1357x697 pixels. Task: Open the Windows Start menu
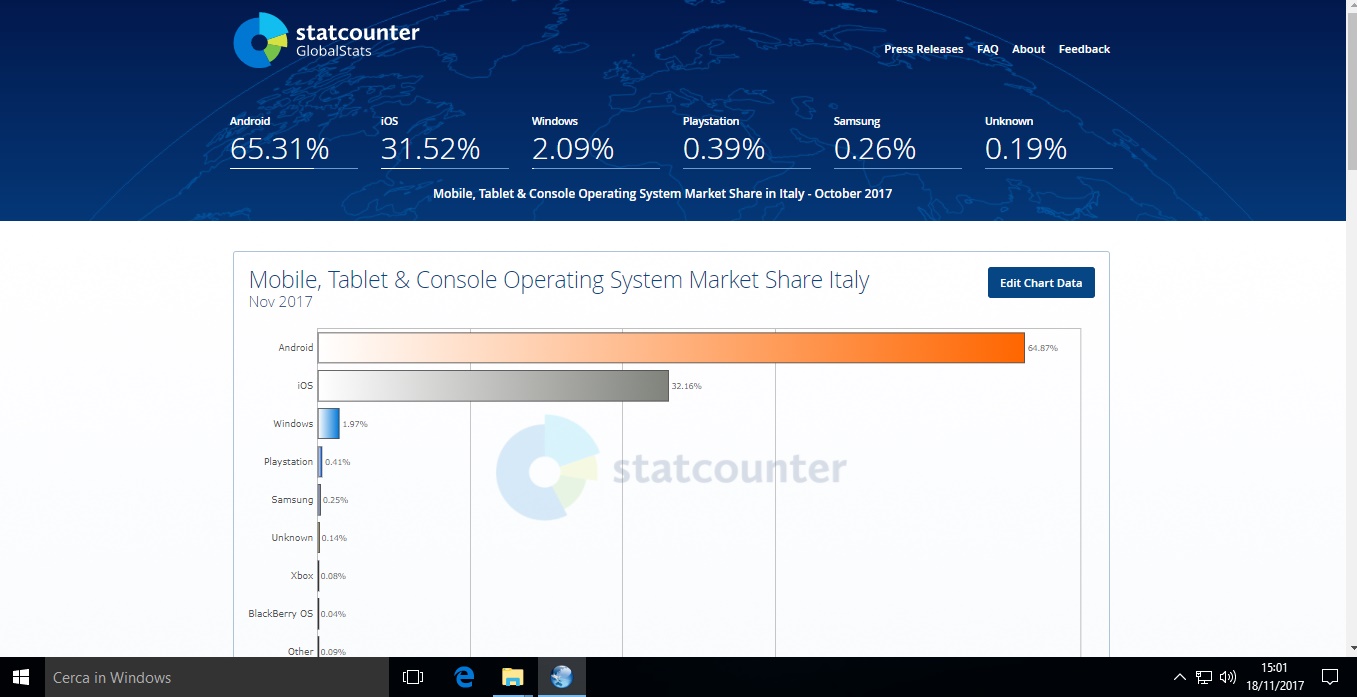pyautogui.click(x=20, y=677)
